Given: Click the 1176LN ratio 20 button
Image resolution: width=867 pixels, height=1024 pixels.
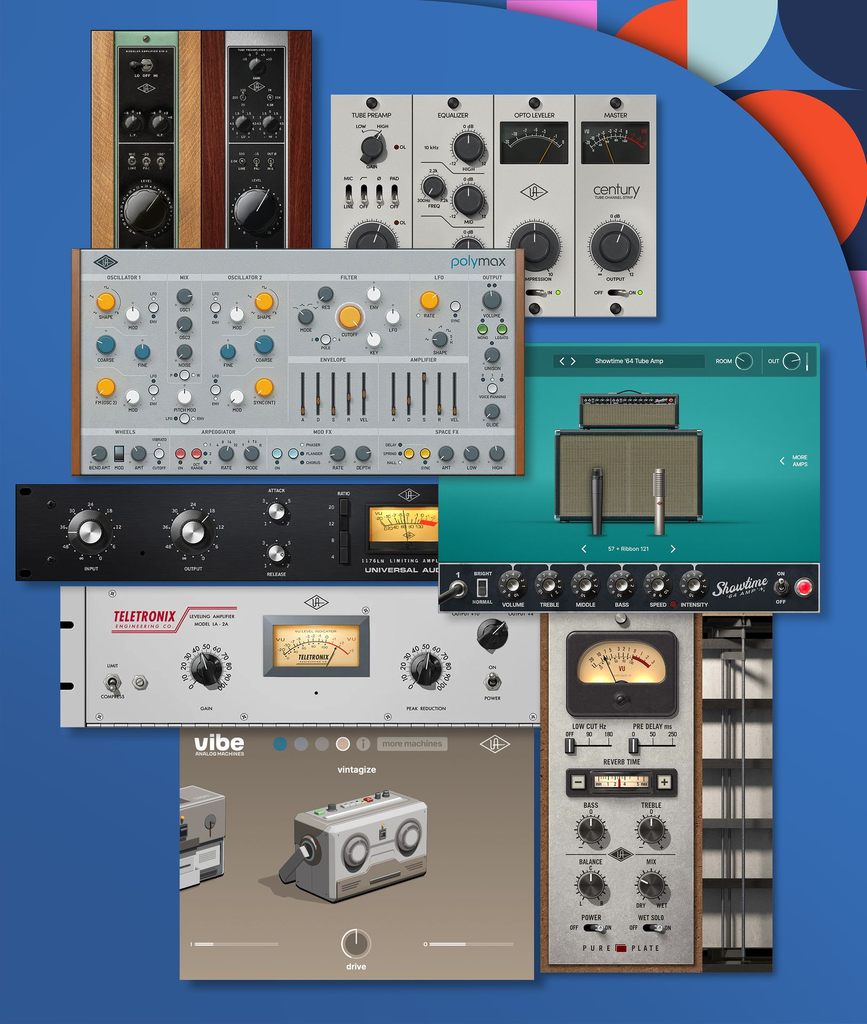Looking at the screenshot, I should click(343, 507).
